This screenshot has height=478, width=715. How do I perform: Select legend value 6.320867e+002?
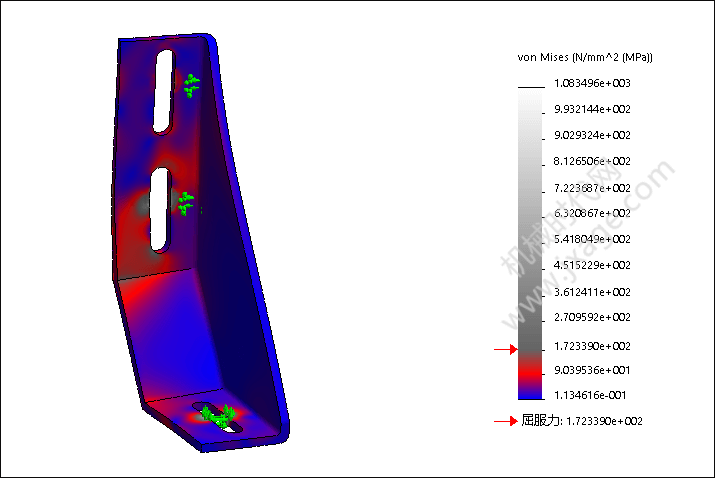pyautogui.click(x=592, y=213)
